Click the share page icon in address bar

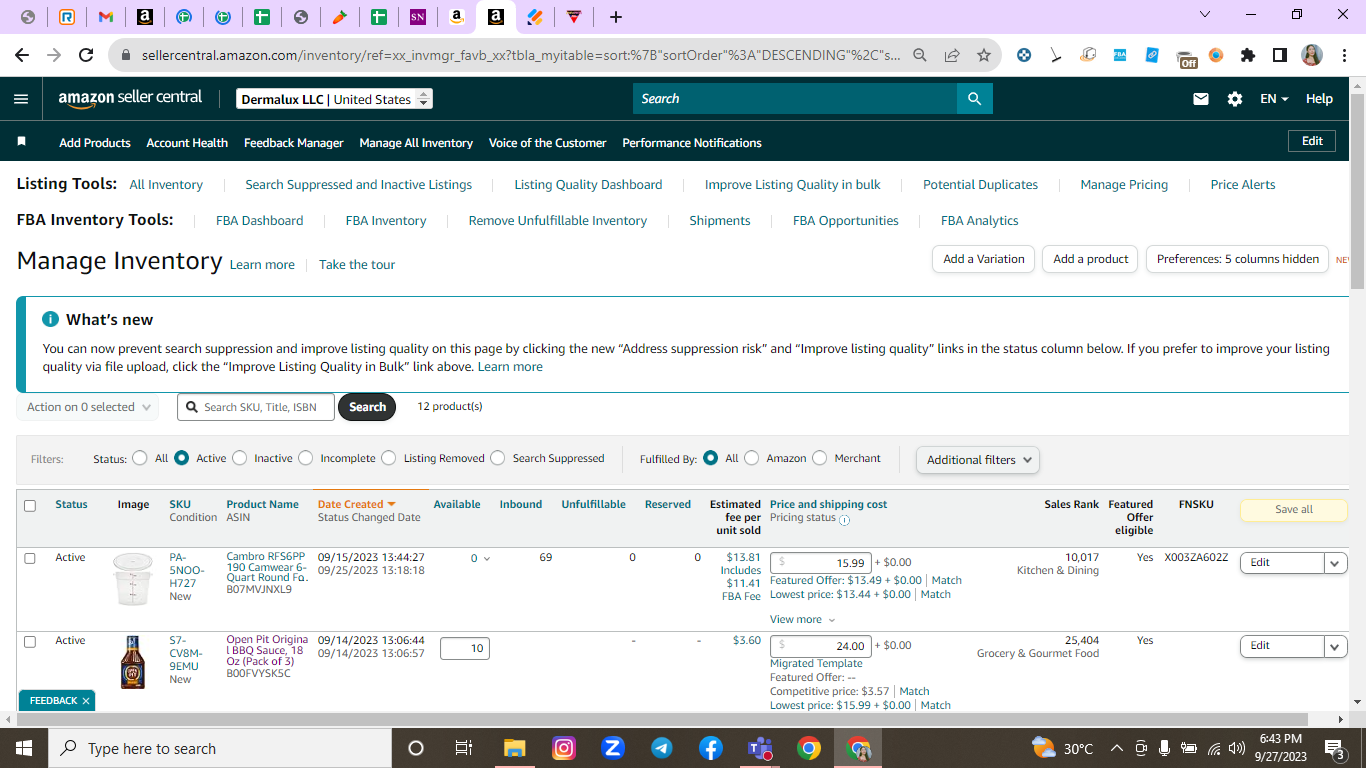click(x=952, y=56)
